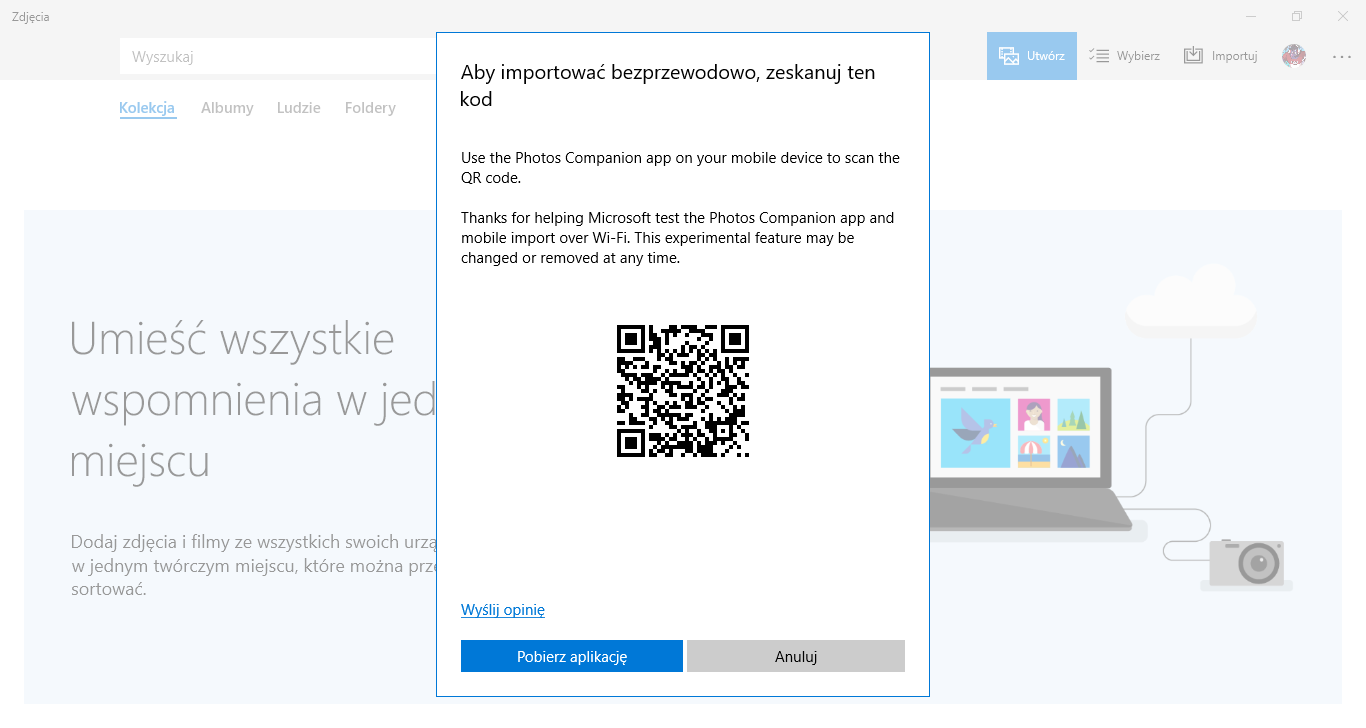The height and width of the screenshot is (728, 1366).
Task: Click the dialog heading about wireless import
Action: [668, 86]
